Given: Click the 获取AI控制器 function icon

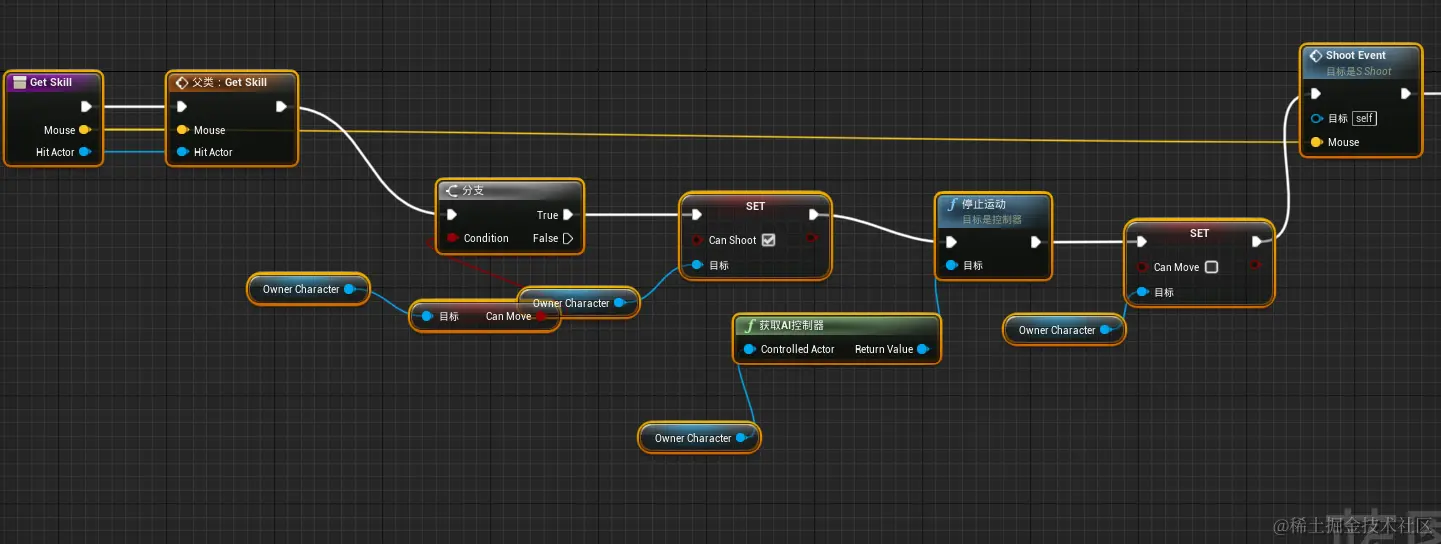Looking at the screenshot, I should pyautogui.click(x=750, y=325).
